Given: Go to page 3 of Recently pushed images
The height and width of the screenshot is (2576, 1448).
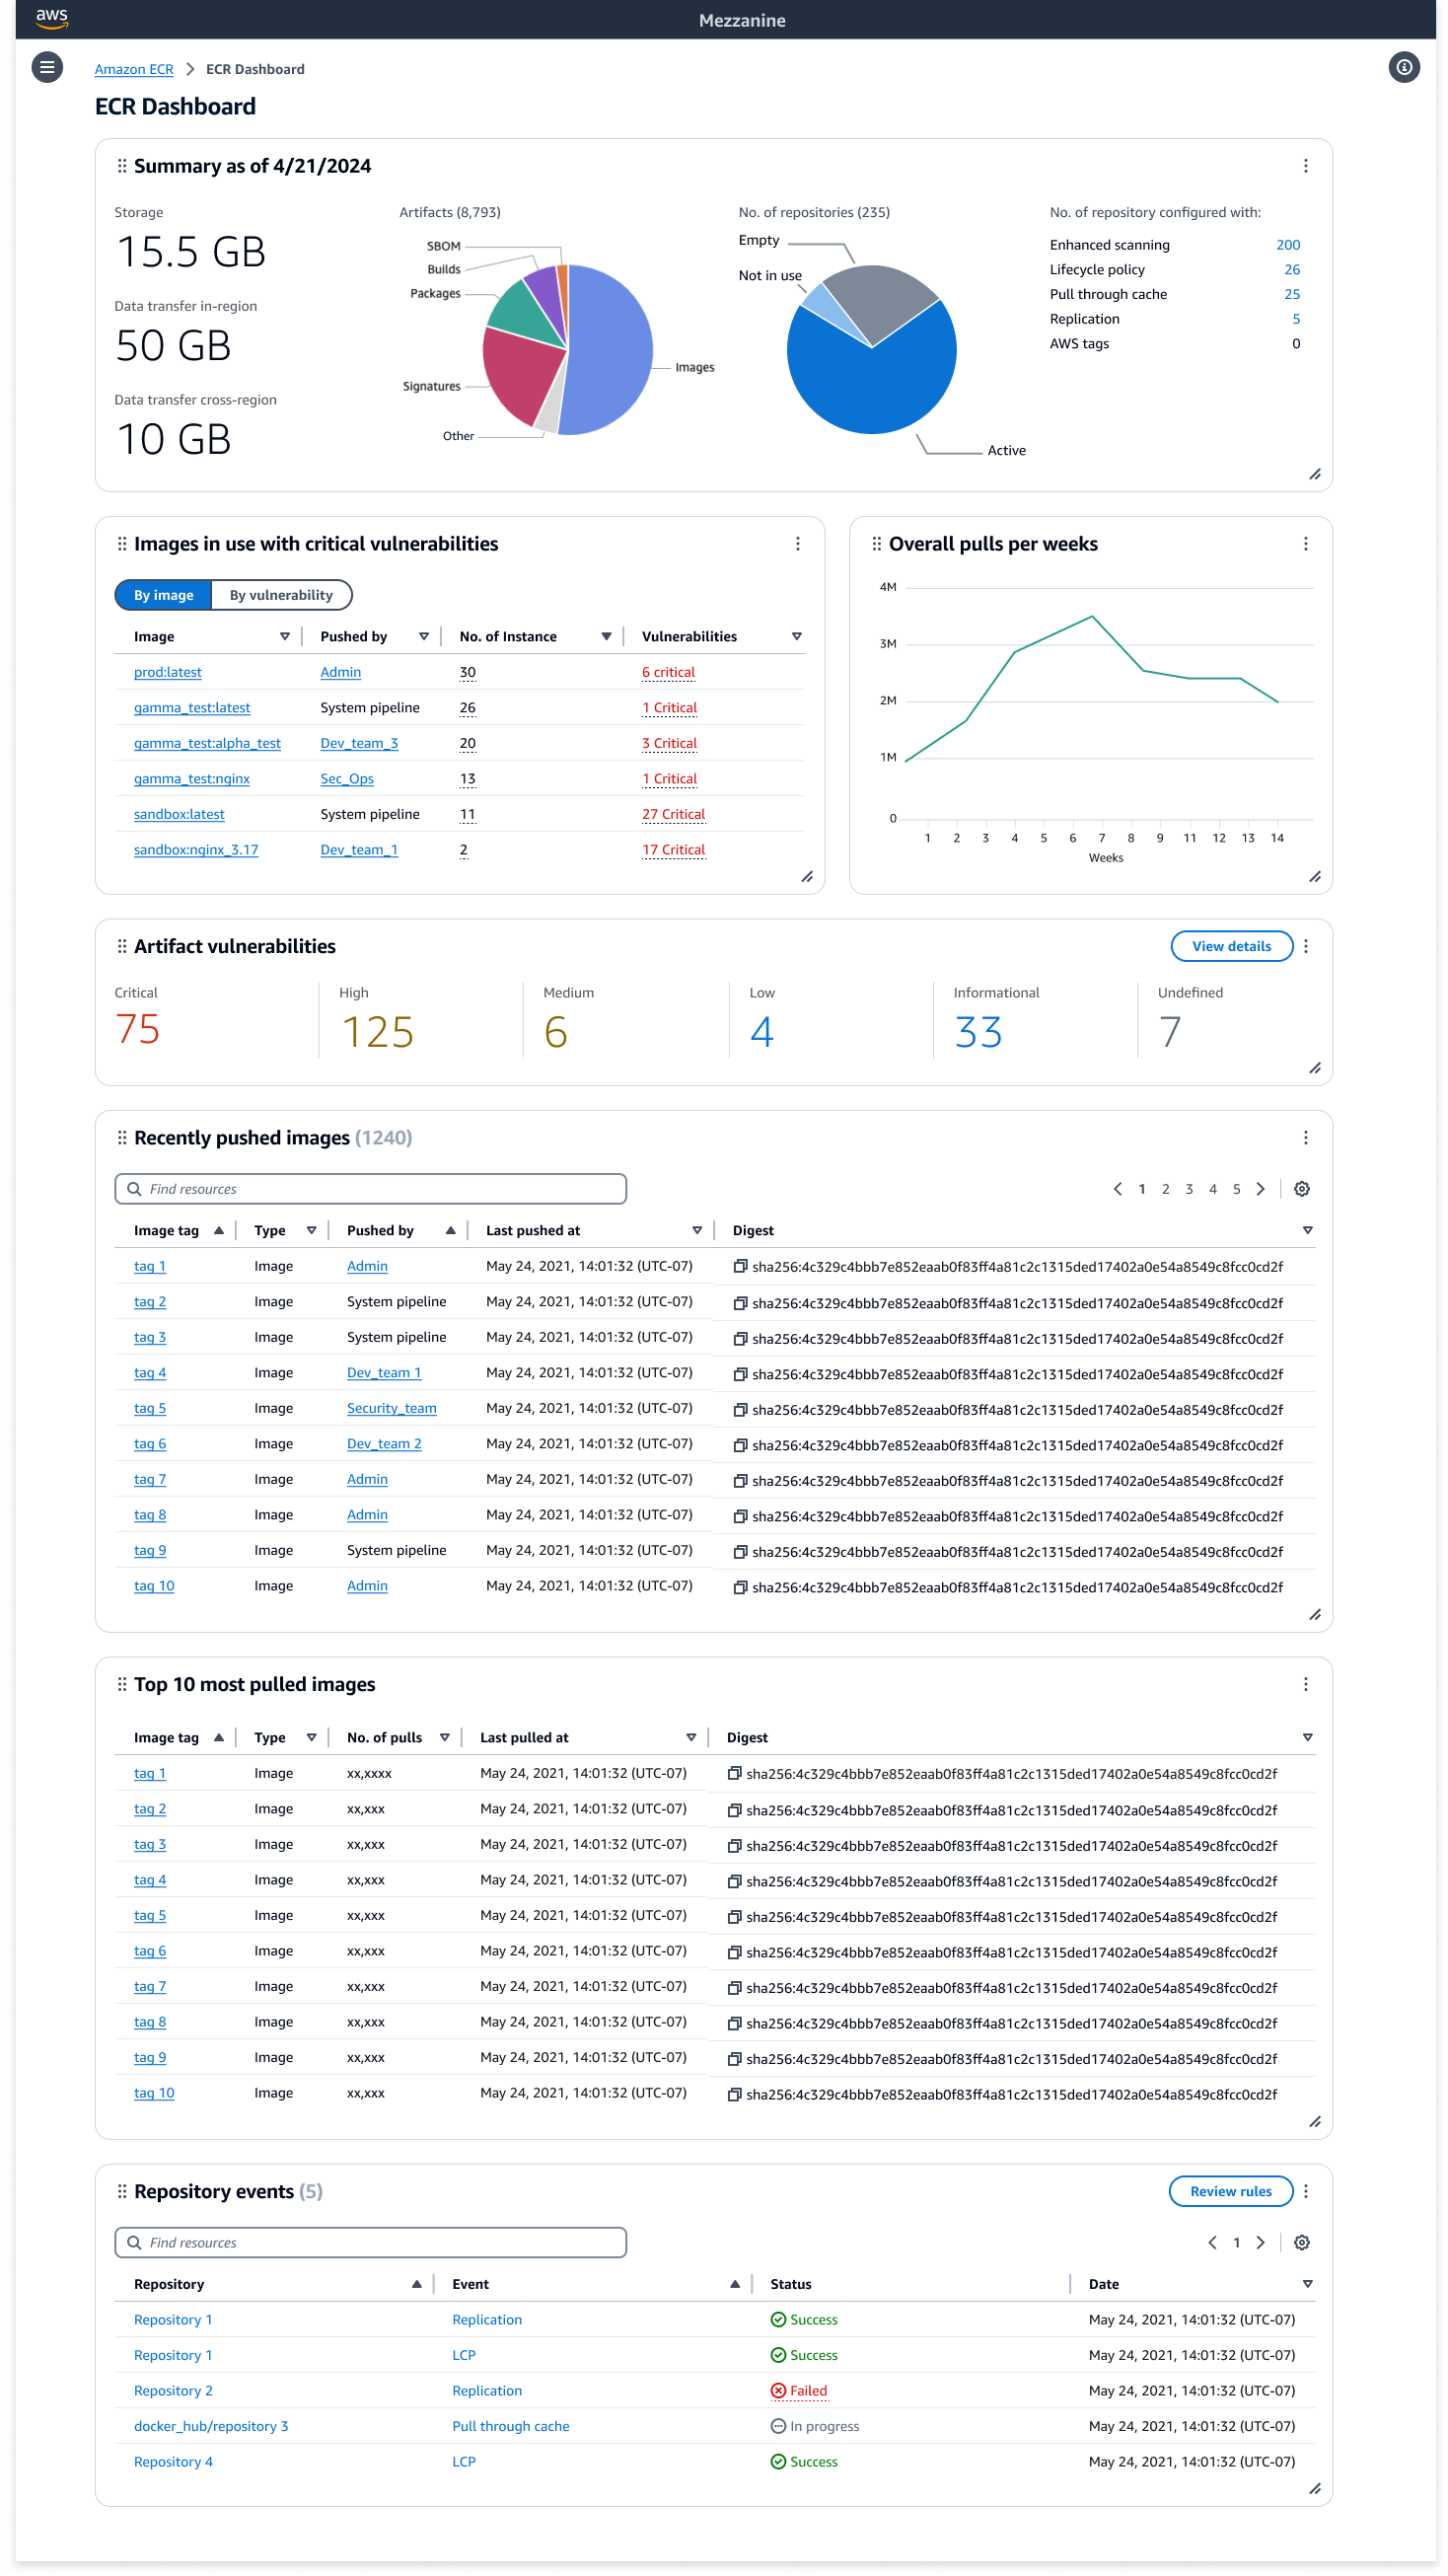Looking at the screenshot, I should click(x=1188, y=1188).
